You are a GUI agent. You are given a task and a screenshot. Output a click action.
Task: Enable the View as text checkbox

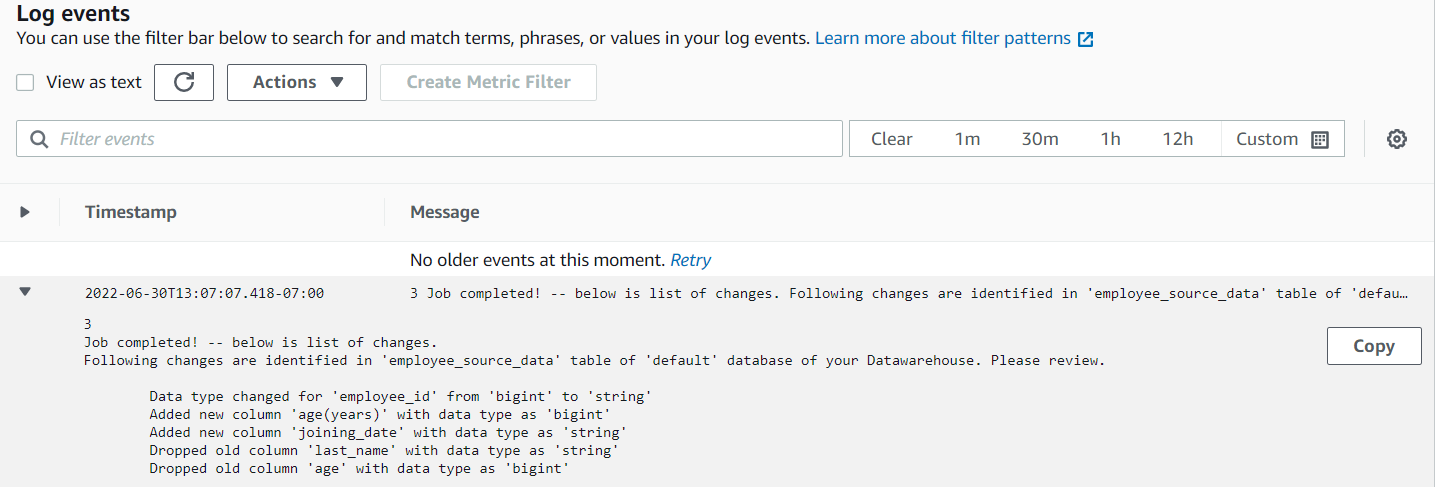coord(26,82)
